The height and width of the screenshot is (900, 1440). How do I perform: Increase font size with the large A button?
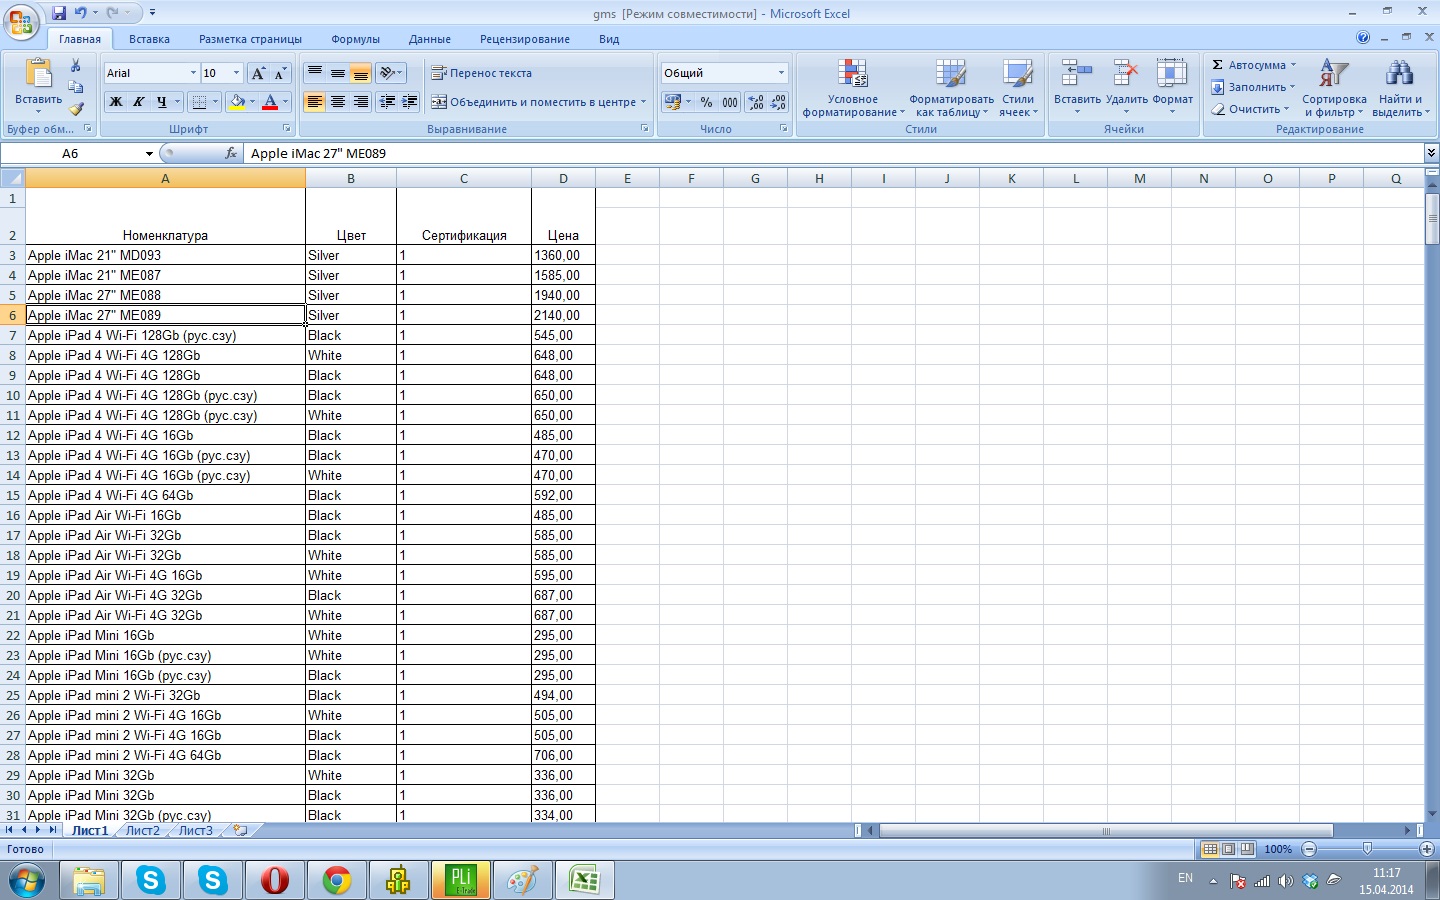click(258, 73)
